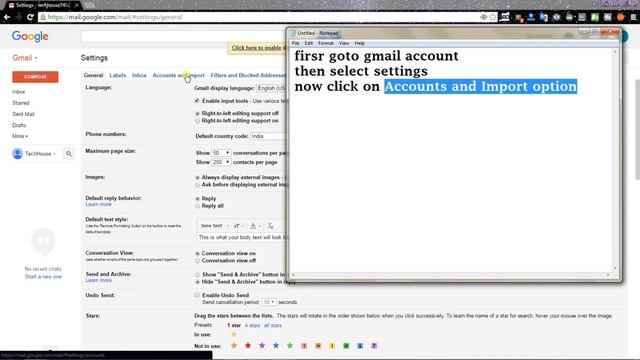Click the green extension icon in Chrome toolbar

(x=595, y=17)
